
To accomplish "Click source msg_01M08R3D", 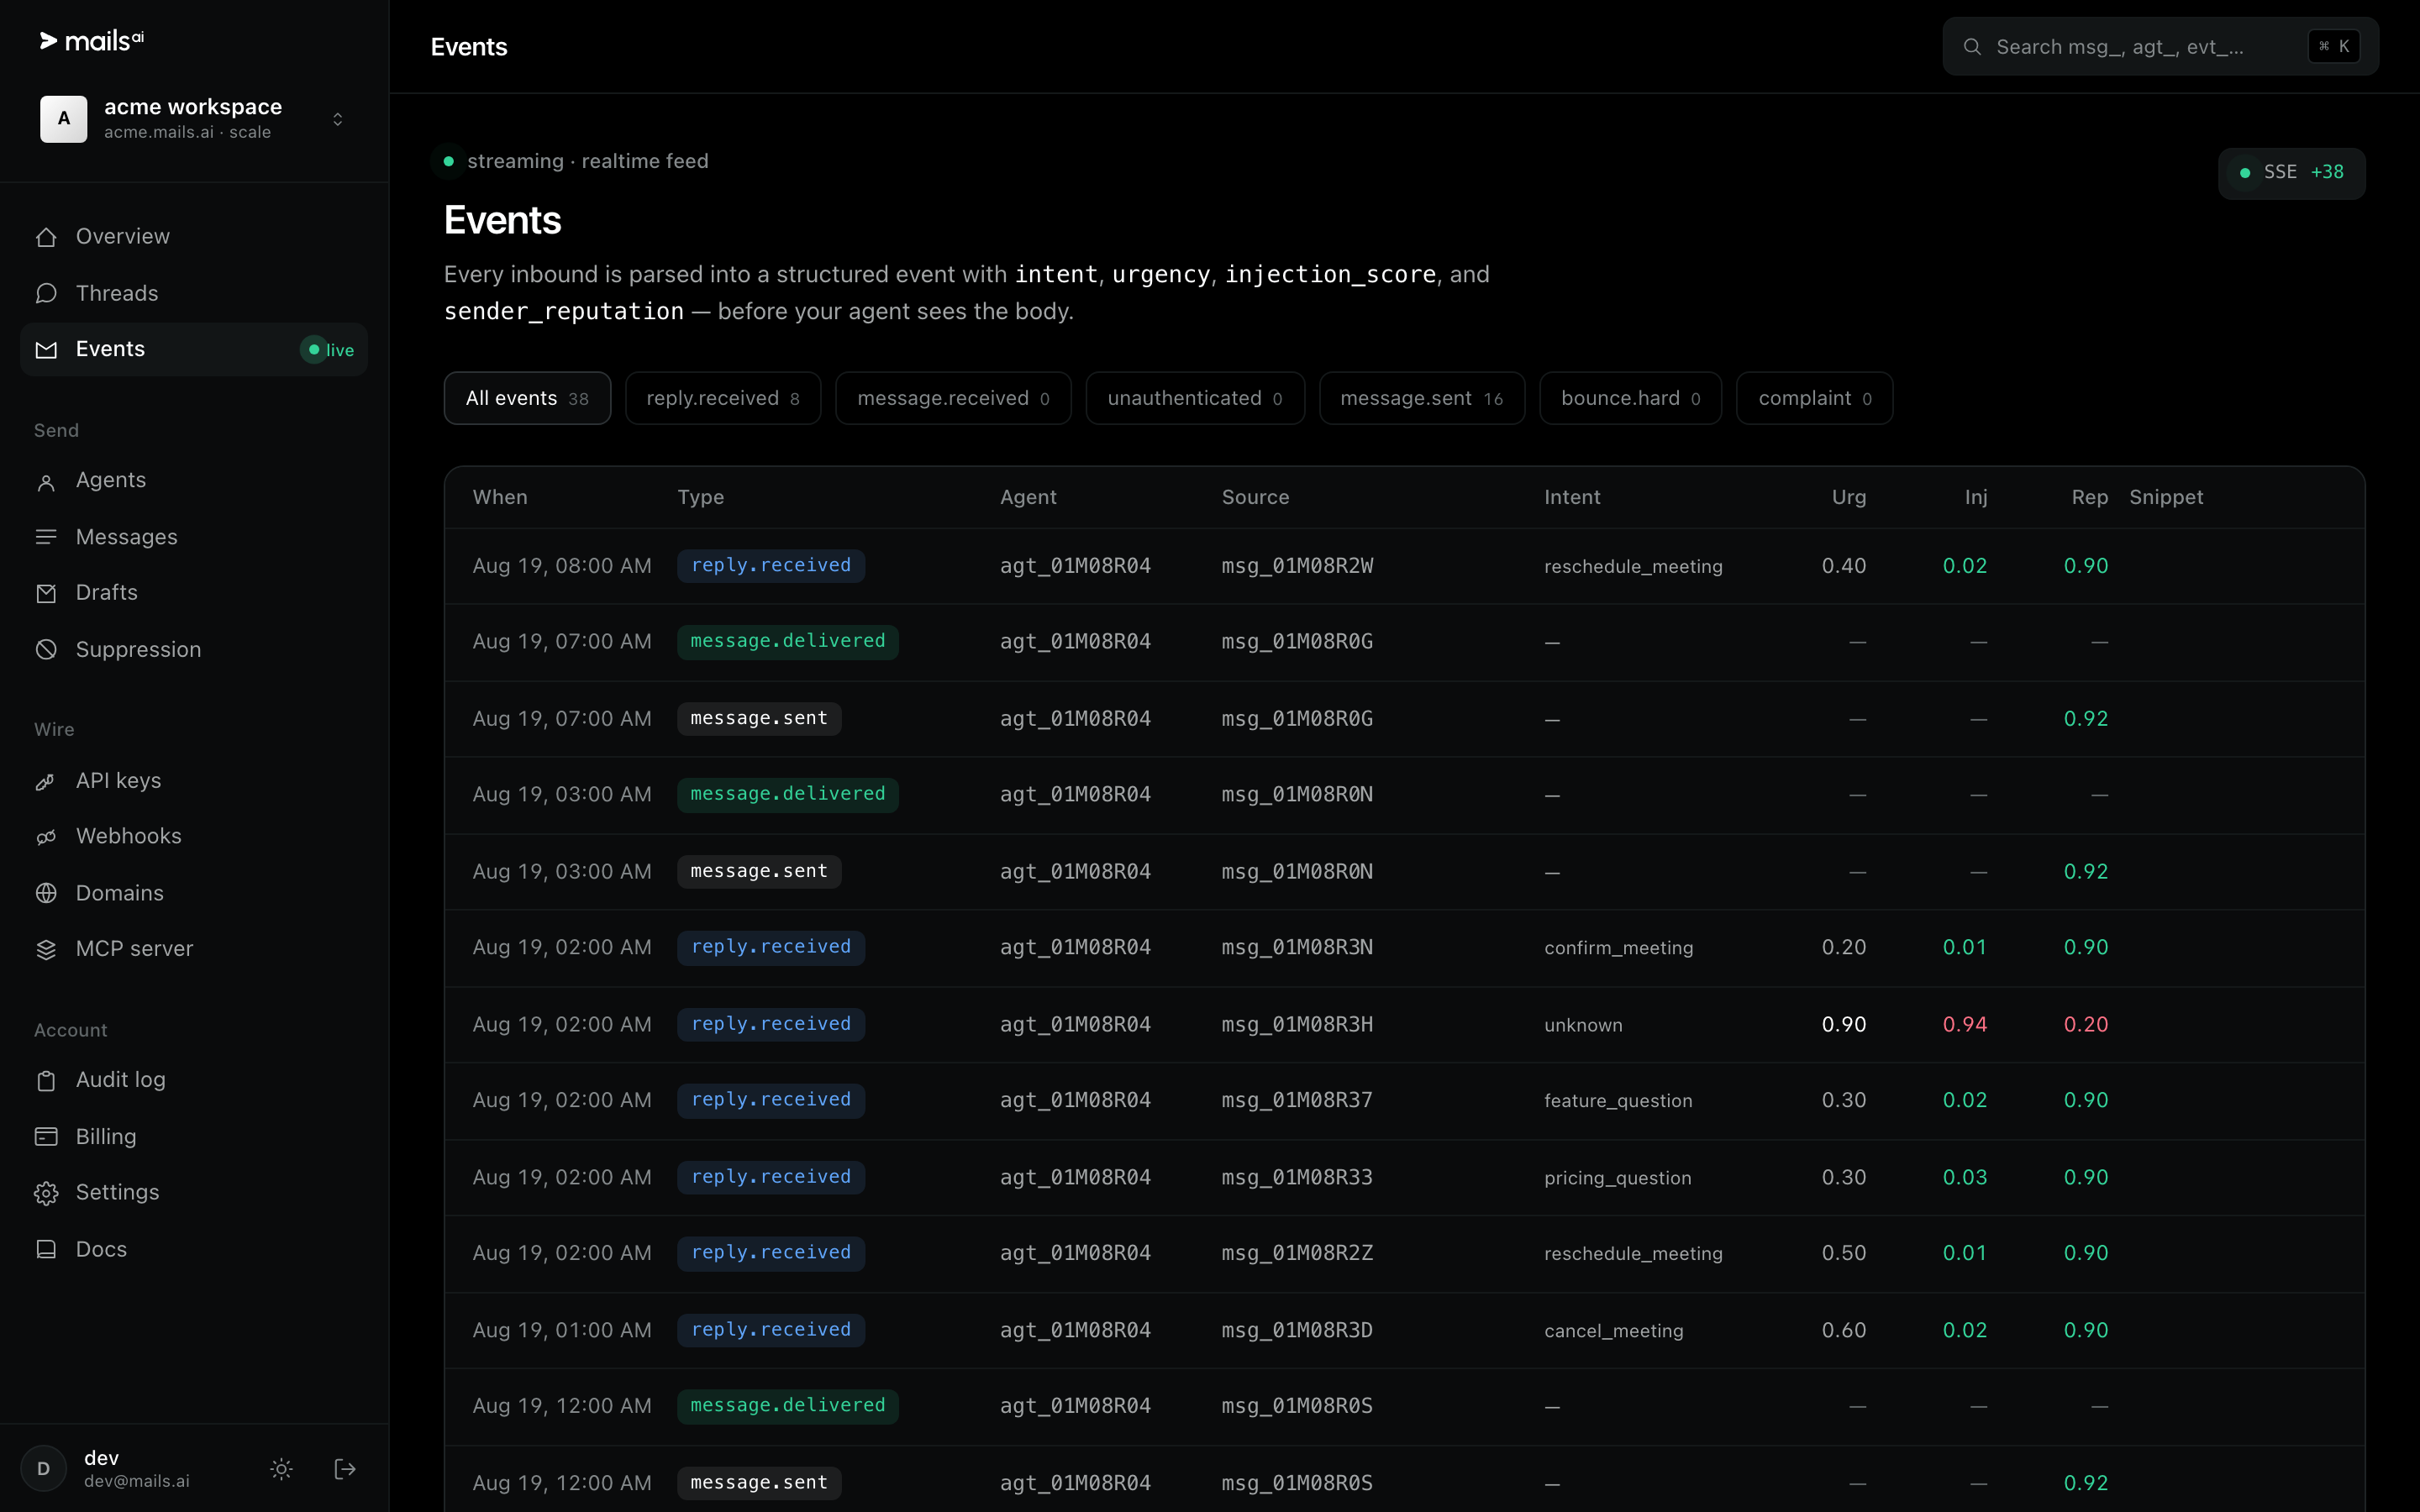I will click(x=1297, y=1331).
